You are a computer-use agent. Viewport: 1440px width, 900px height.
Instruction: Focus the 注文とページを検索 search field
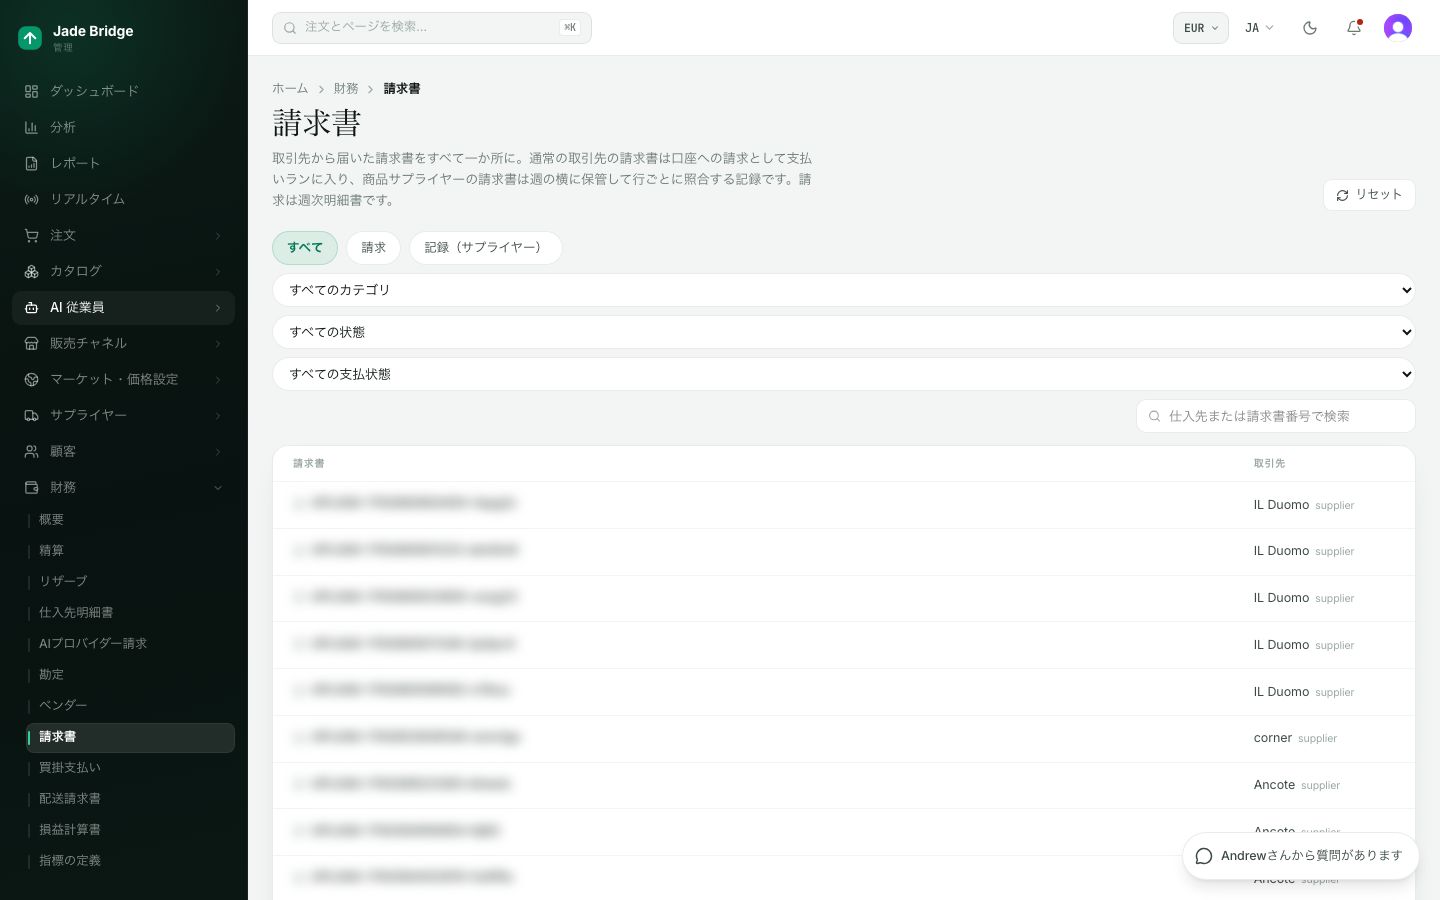coord(432,28)
